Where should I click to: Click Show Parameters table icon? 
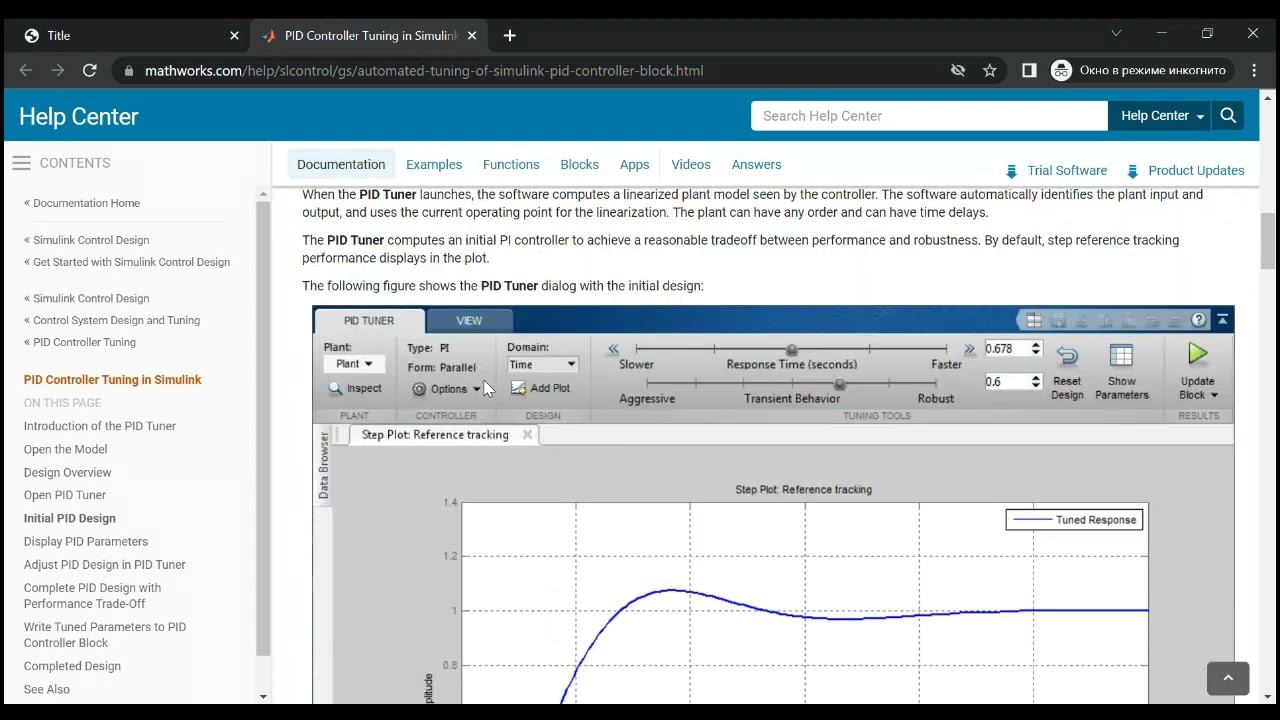[x=1121, y=355]
